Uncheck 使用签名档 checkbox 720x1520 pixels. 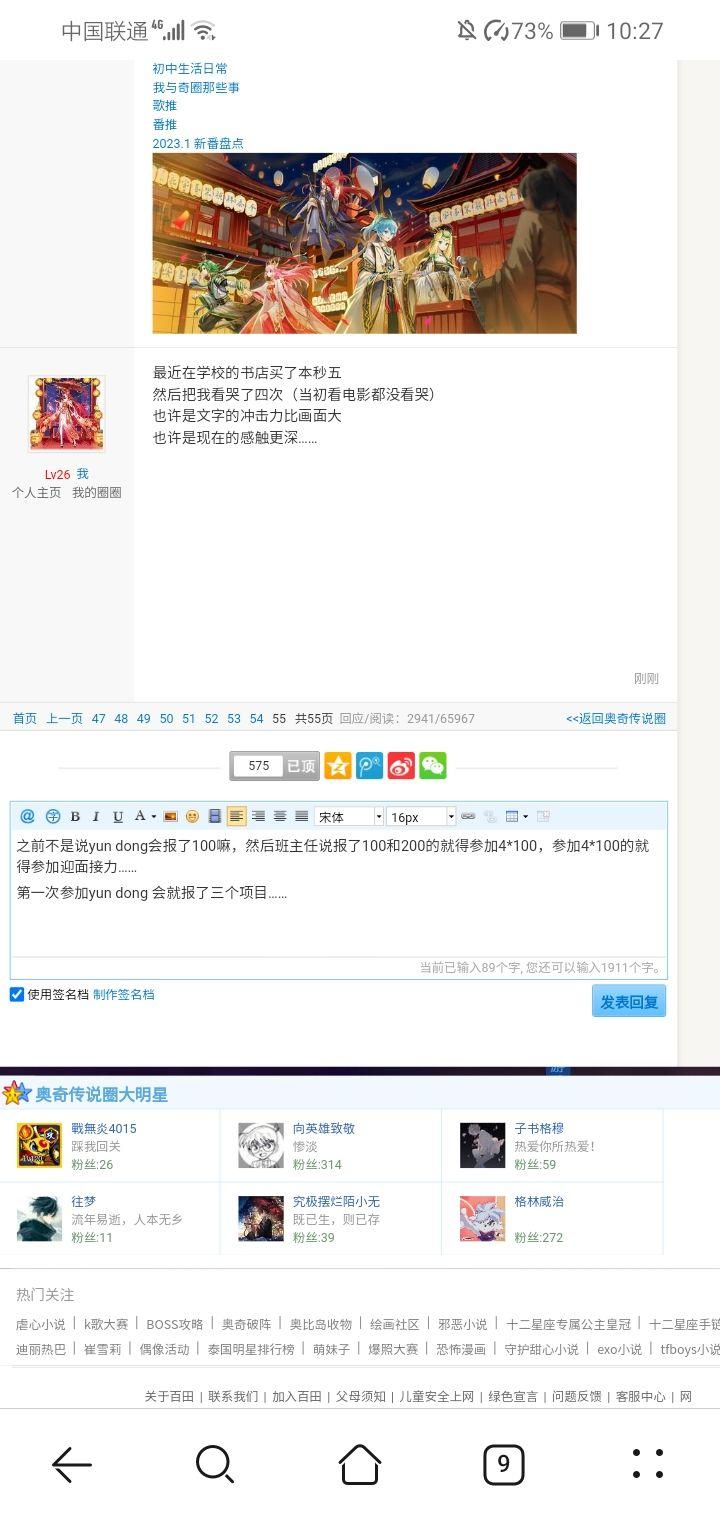coord(17,994)
